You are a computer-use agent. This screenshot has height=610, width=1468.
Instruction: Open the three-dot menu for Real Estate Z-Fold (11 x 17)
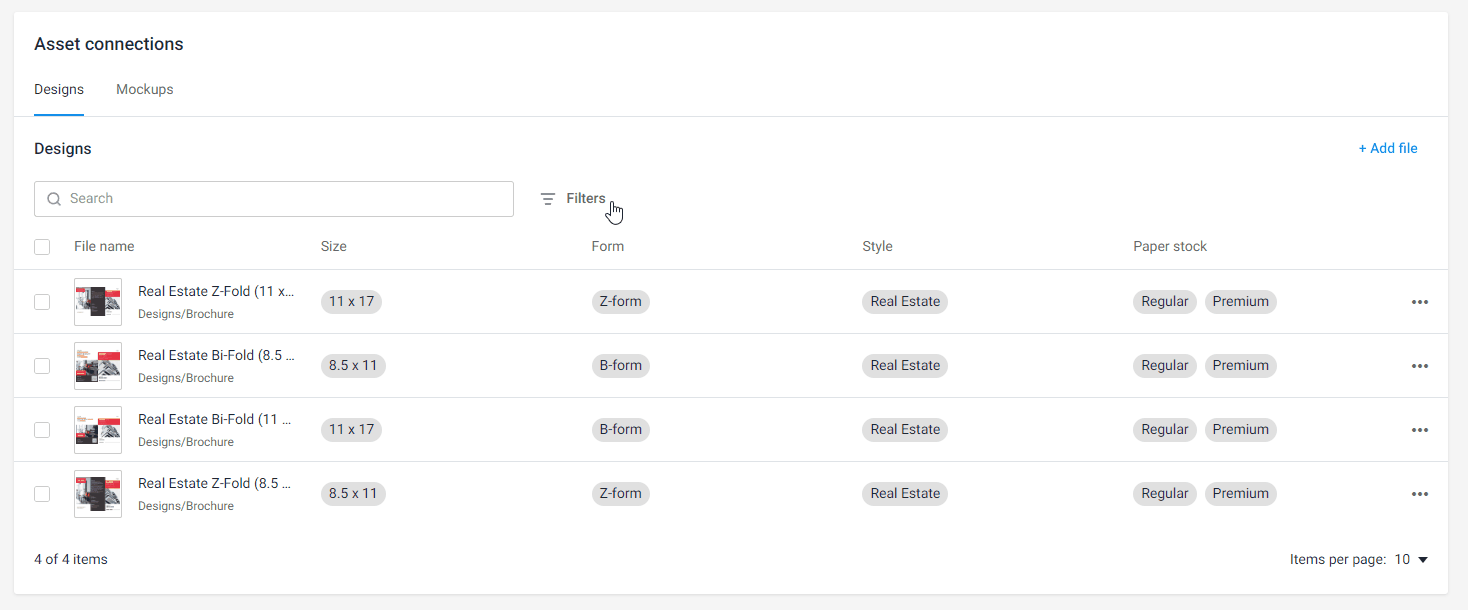(1420, 301)
